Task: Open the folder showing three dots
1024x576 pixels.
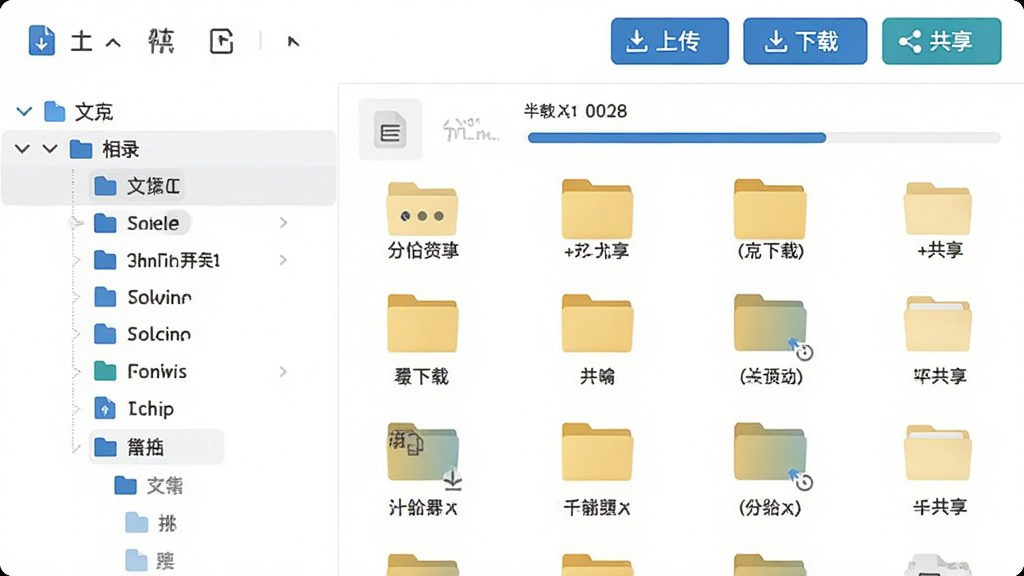Action: [422, 209]
